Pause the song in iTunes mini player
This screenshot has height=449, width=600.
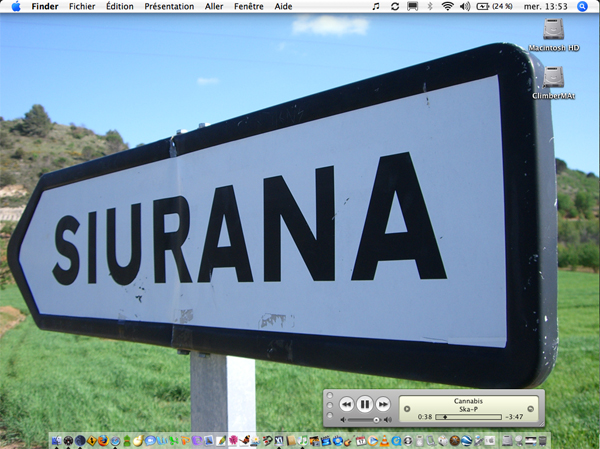[365, 404]
